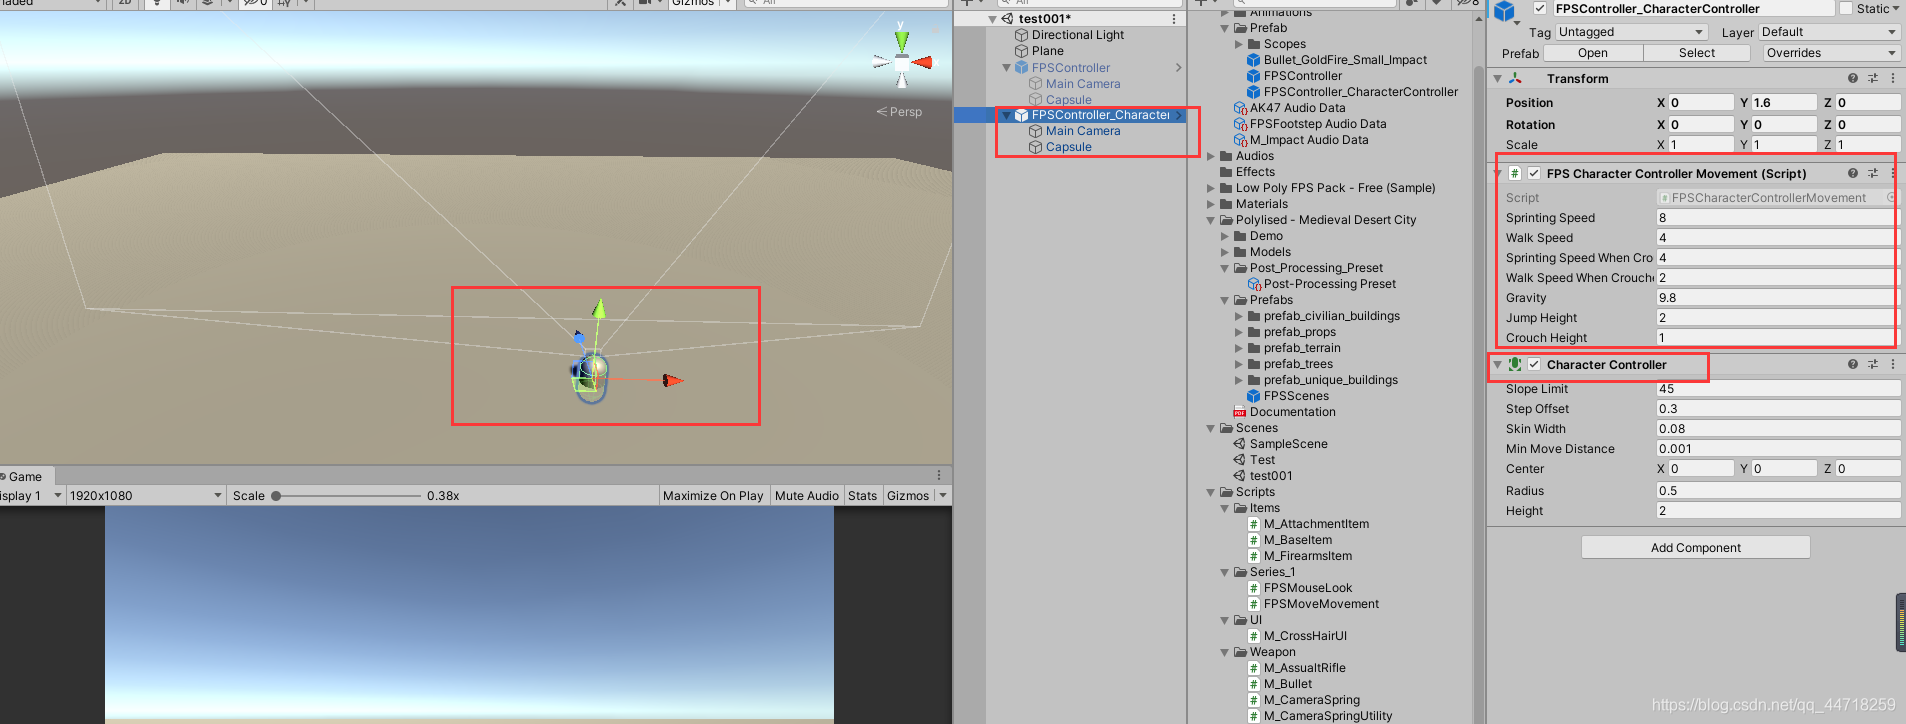Toggle GameObject active checkbox in Inspector
This screenshot has width=1906, height=724.
(x=1541, y=8)
